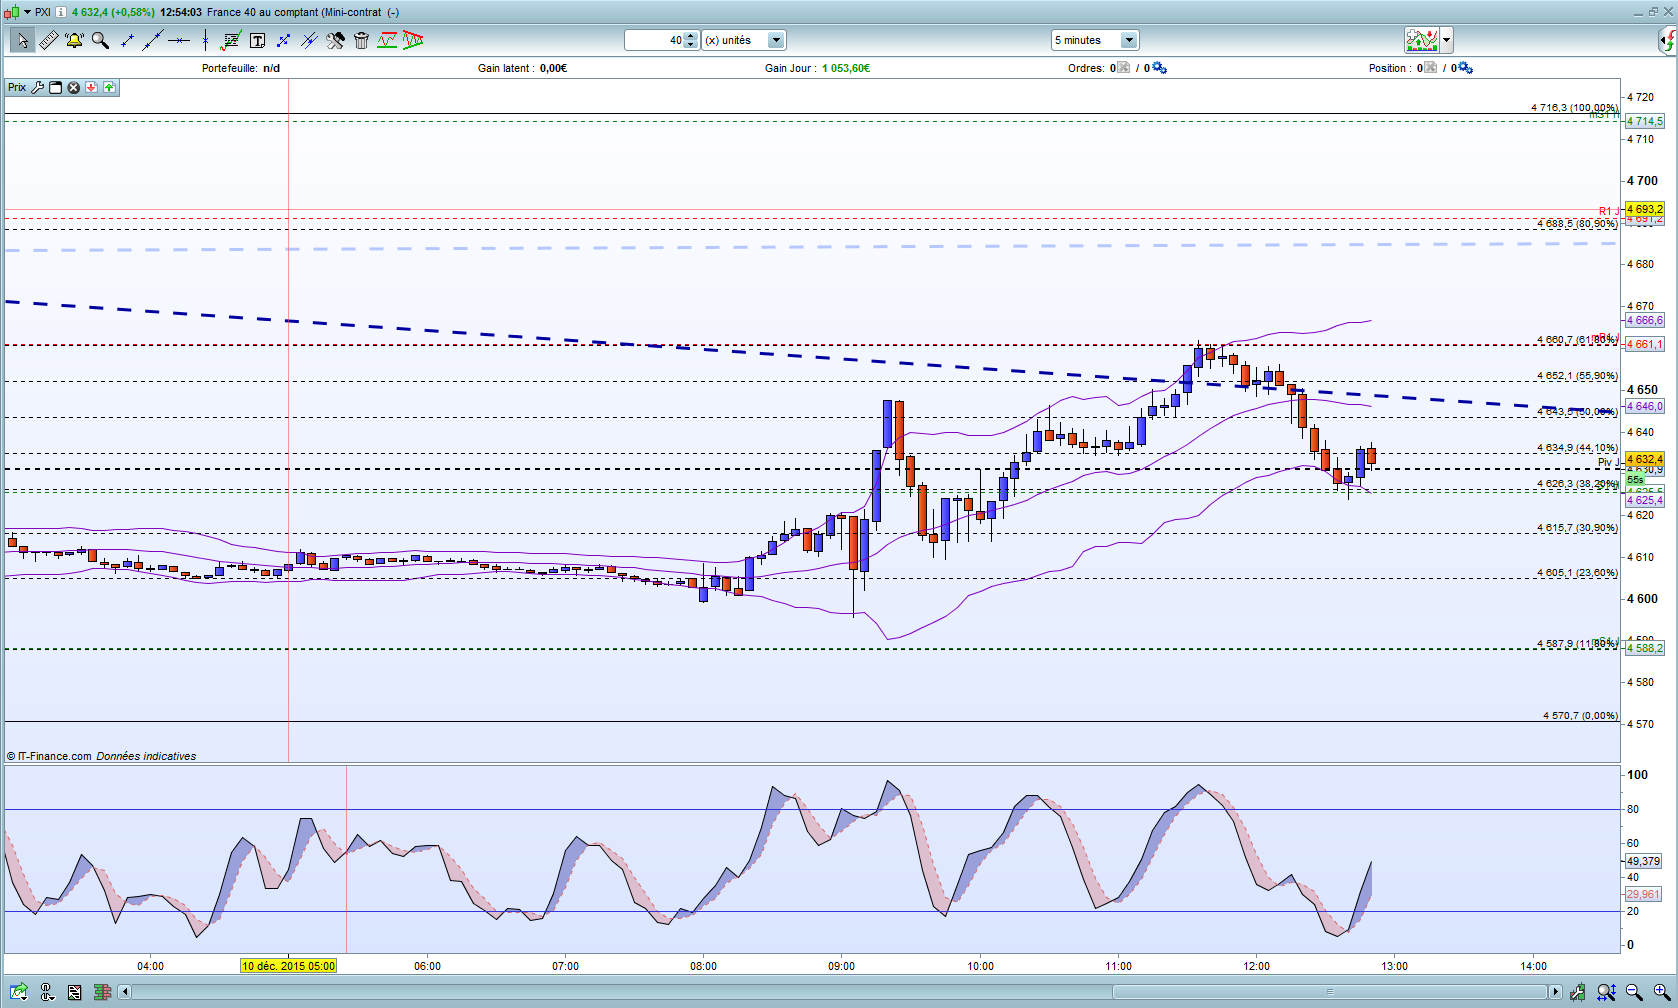The image size is (1678, 1008).
Task: Click the 4 588,2 price axis label
Action: point(1645,648)
